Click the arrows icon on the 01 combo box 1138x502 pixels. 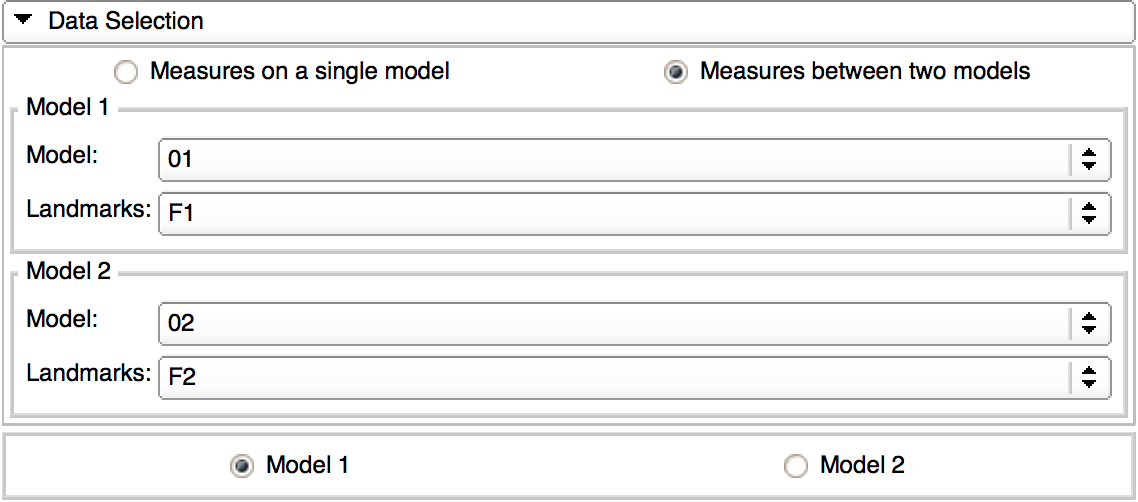click(1089, 160)
